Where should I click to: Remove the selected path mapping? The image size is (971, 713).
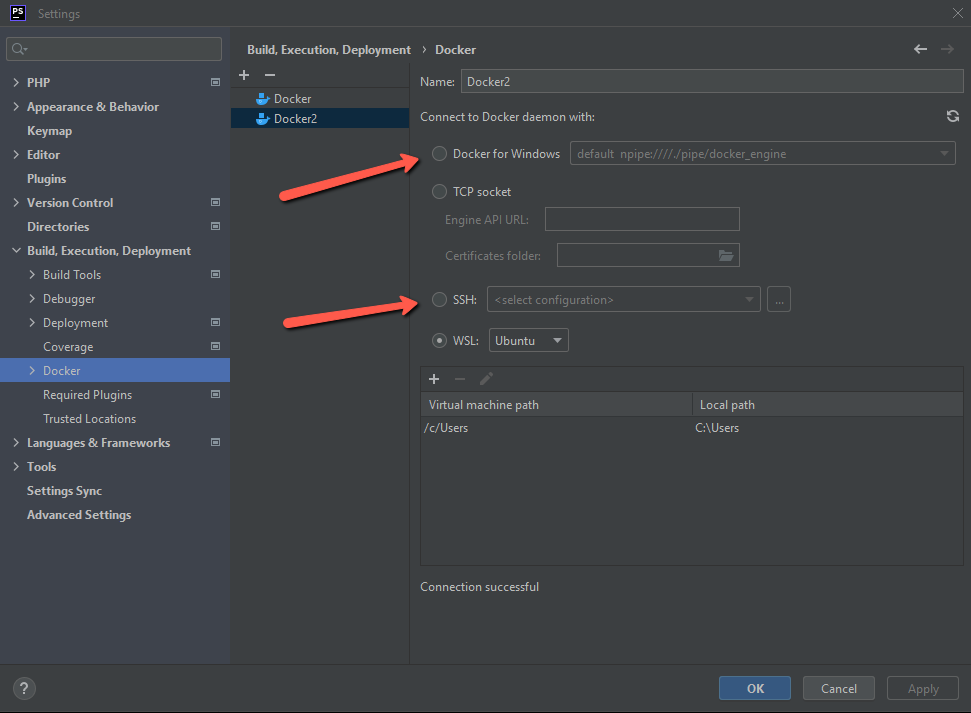point(459,378)
